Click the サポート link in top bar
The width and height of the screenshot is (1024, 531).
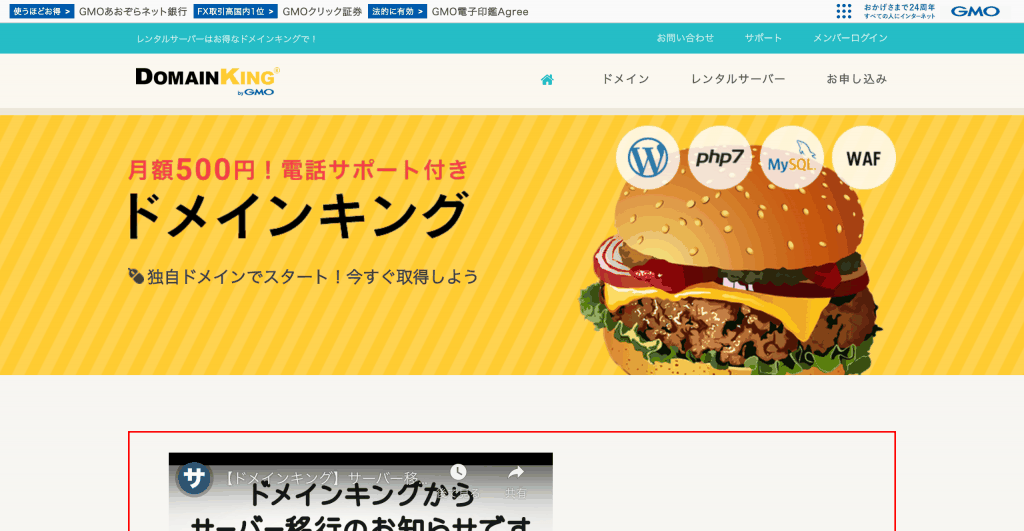coord(763,38)
